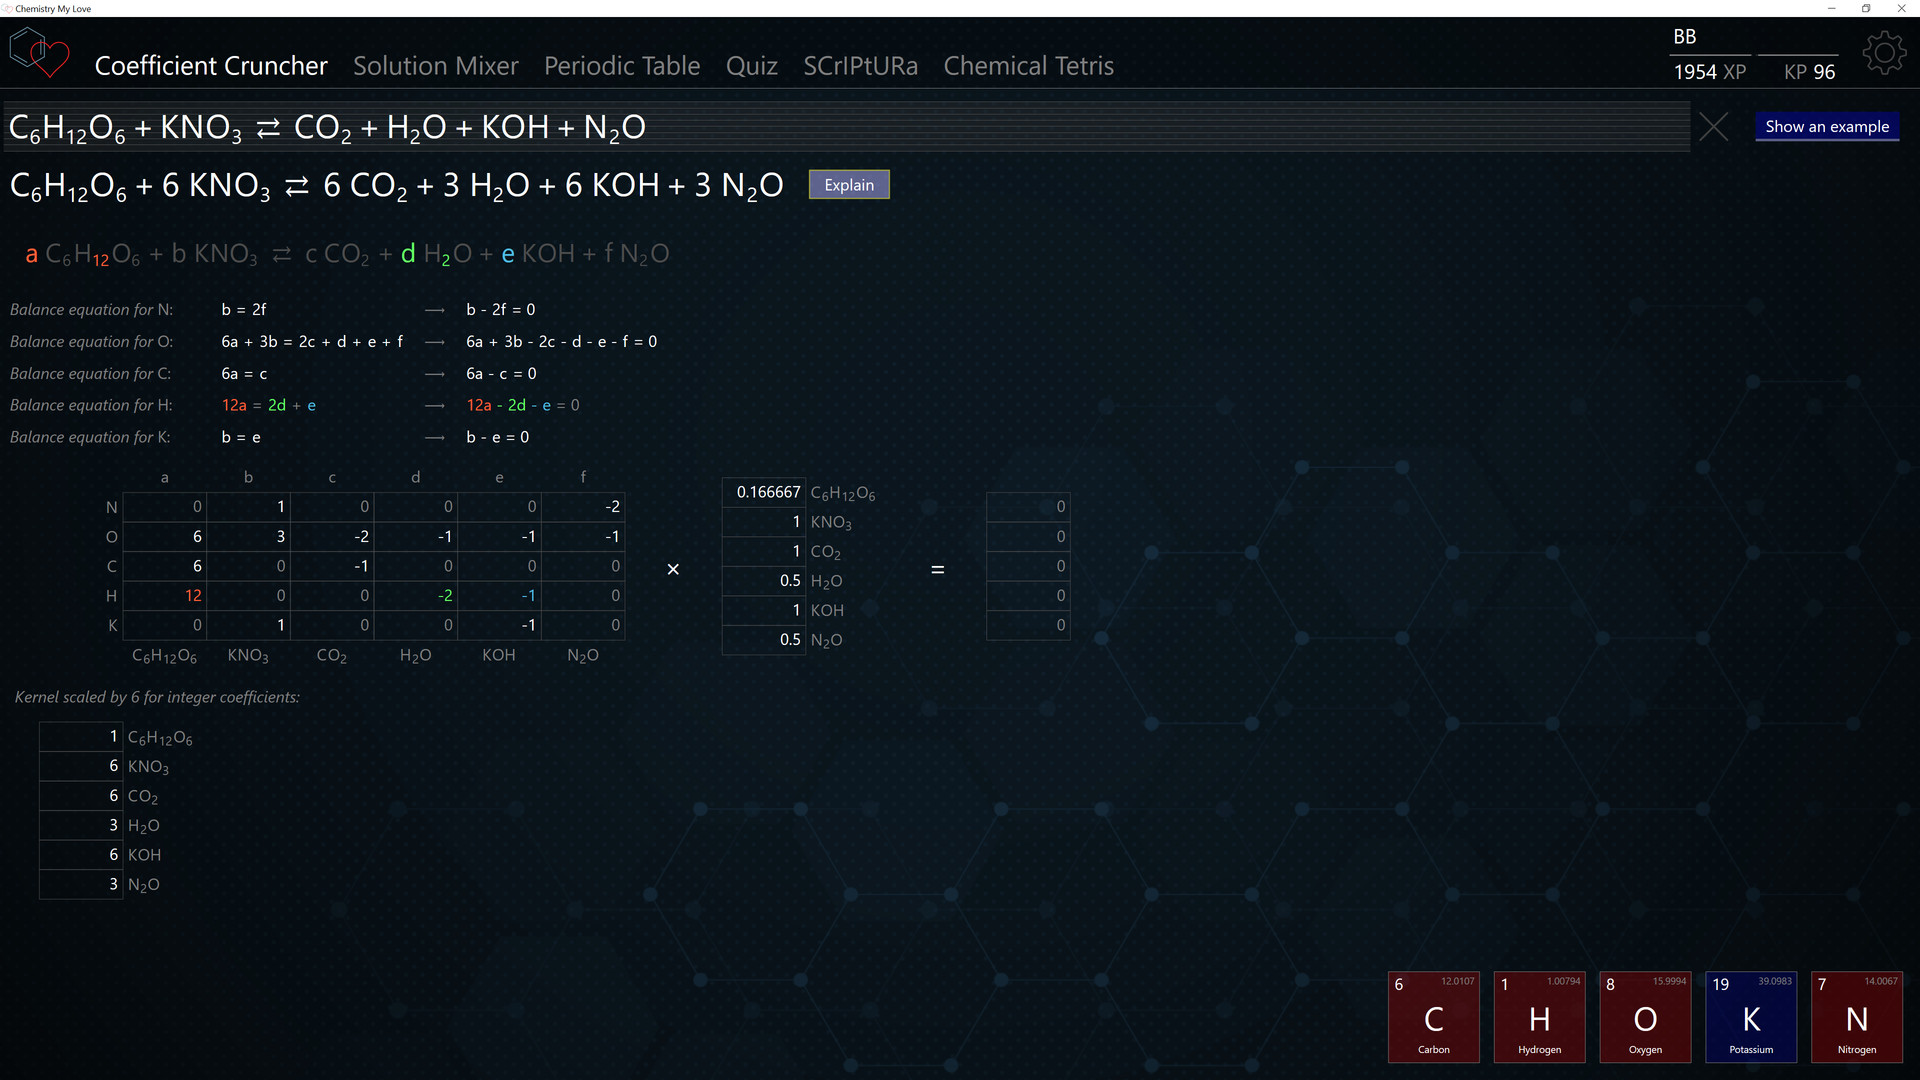1920x1080 pixels.
Task: Click the XP score display area
Action: point(1709,73)
